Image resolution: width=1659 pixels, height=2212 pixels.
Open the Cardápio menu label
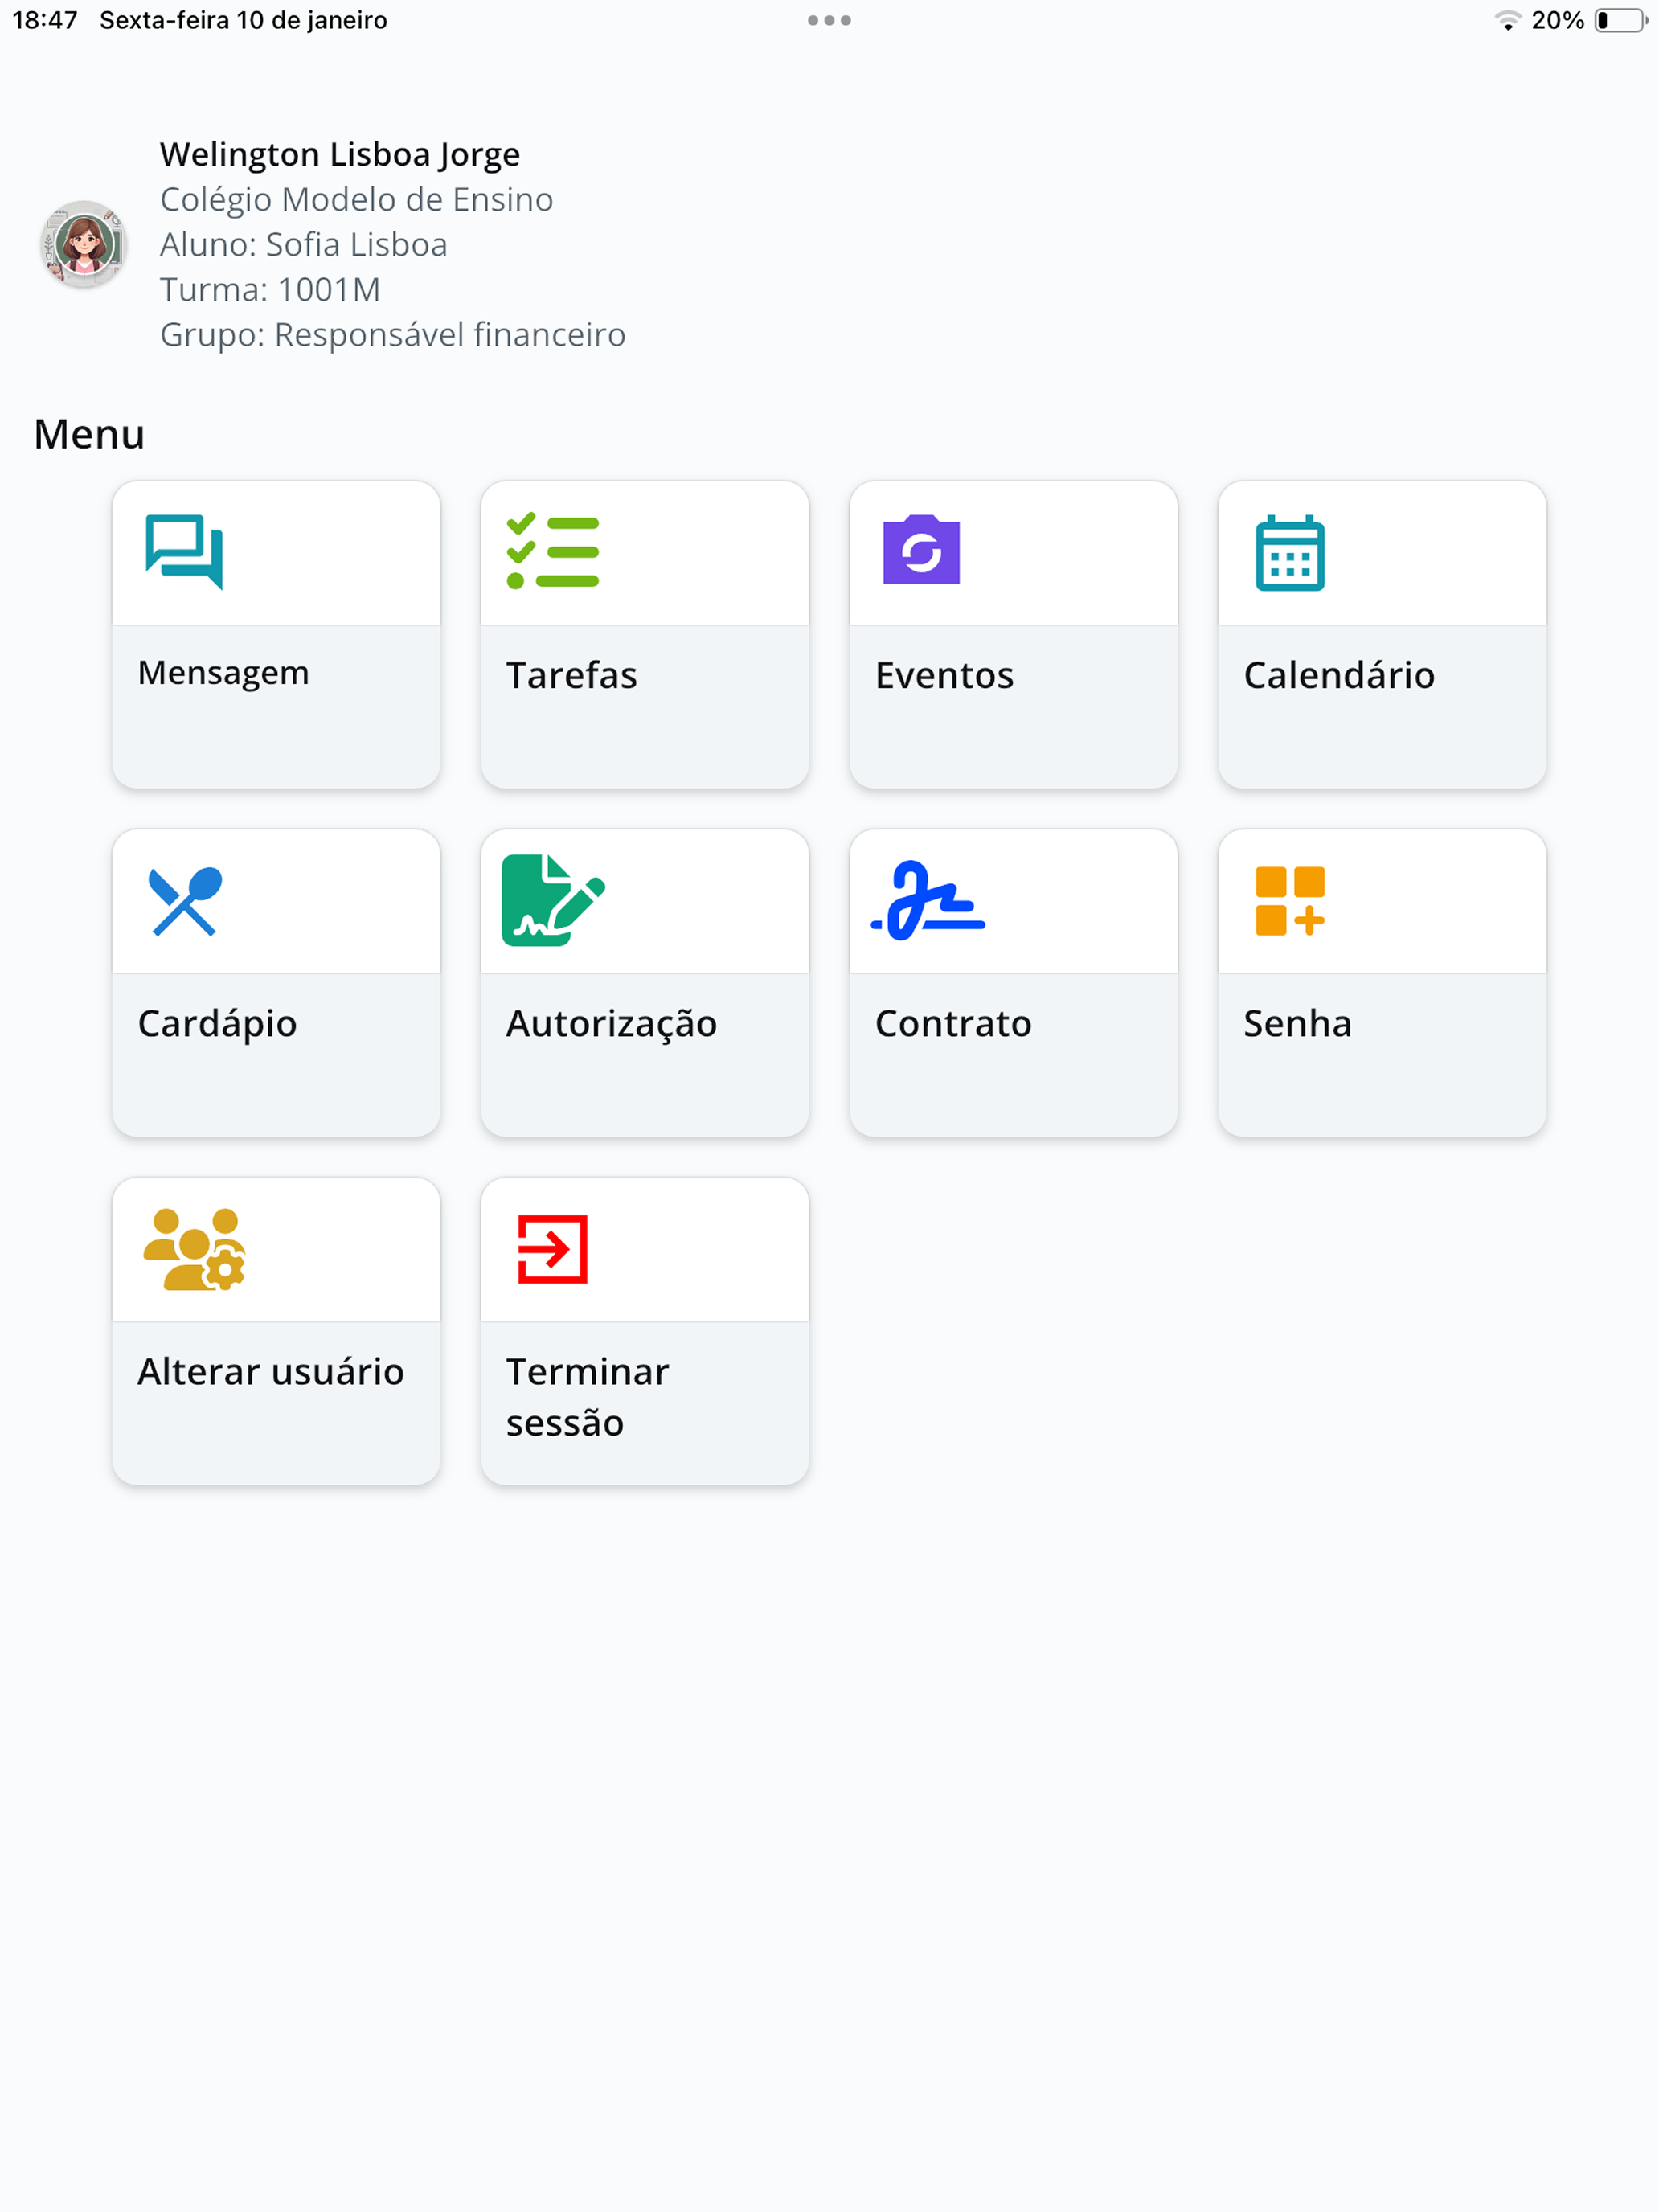pos(218,1024)
